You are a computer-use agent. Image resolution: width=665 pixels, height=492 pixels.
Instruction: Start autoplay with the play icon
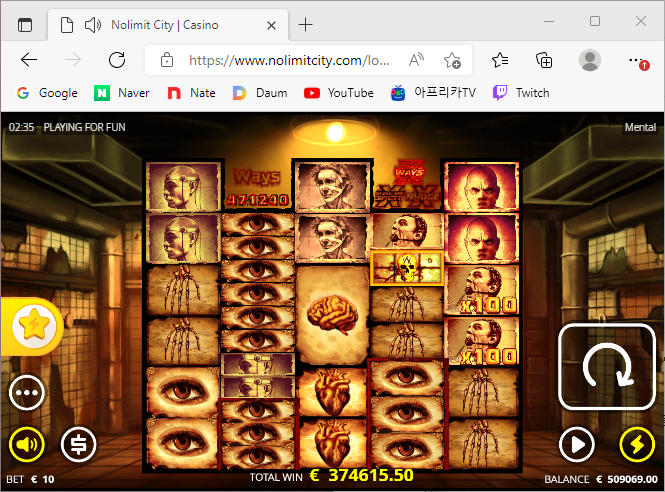point(576,444)
